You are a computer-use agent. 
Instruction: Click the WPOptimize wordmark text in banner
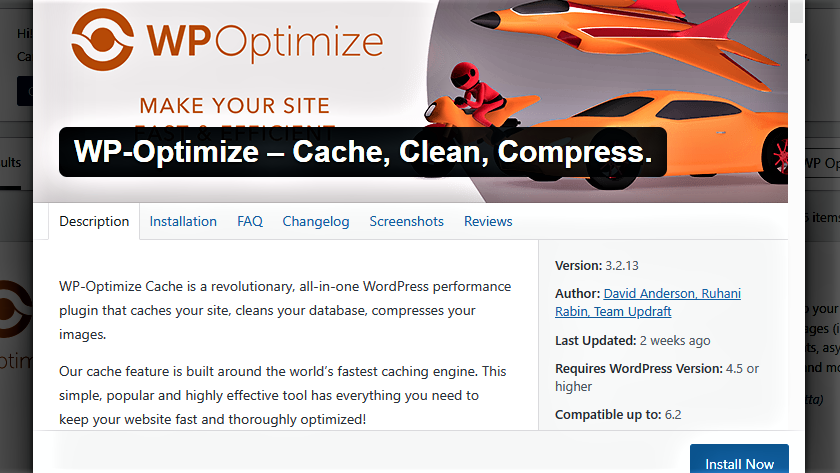tap(265, 42)
